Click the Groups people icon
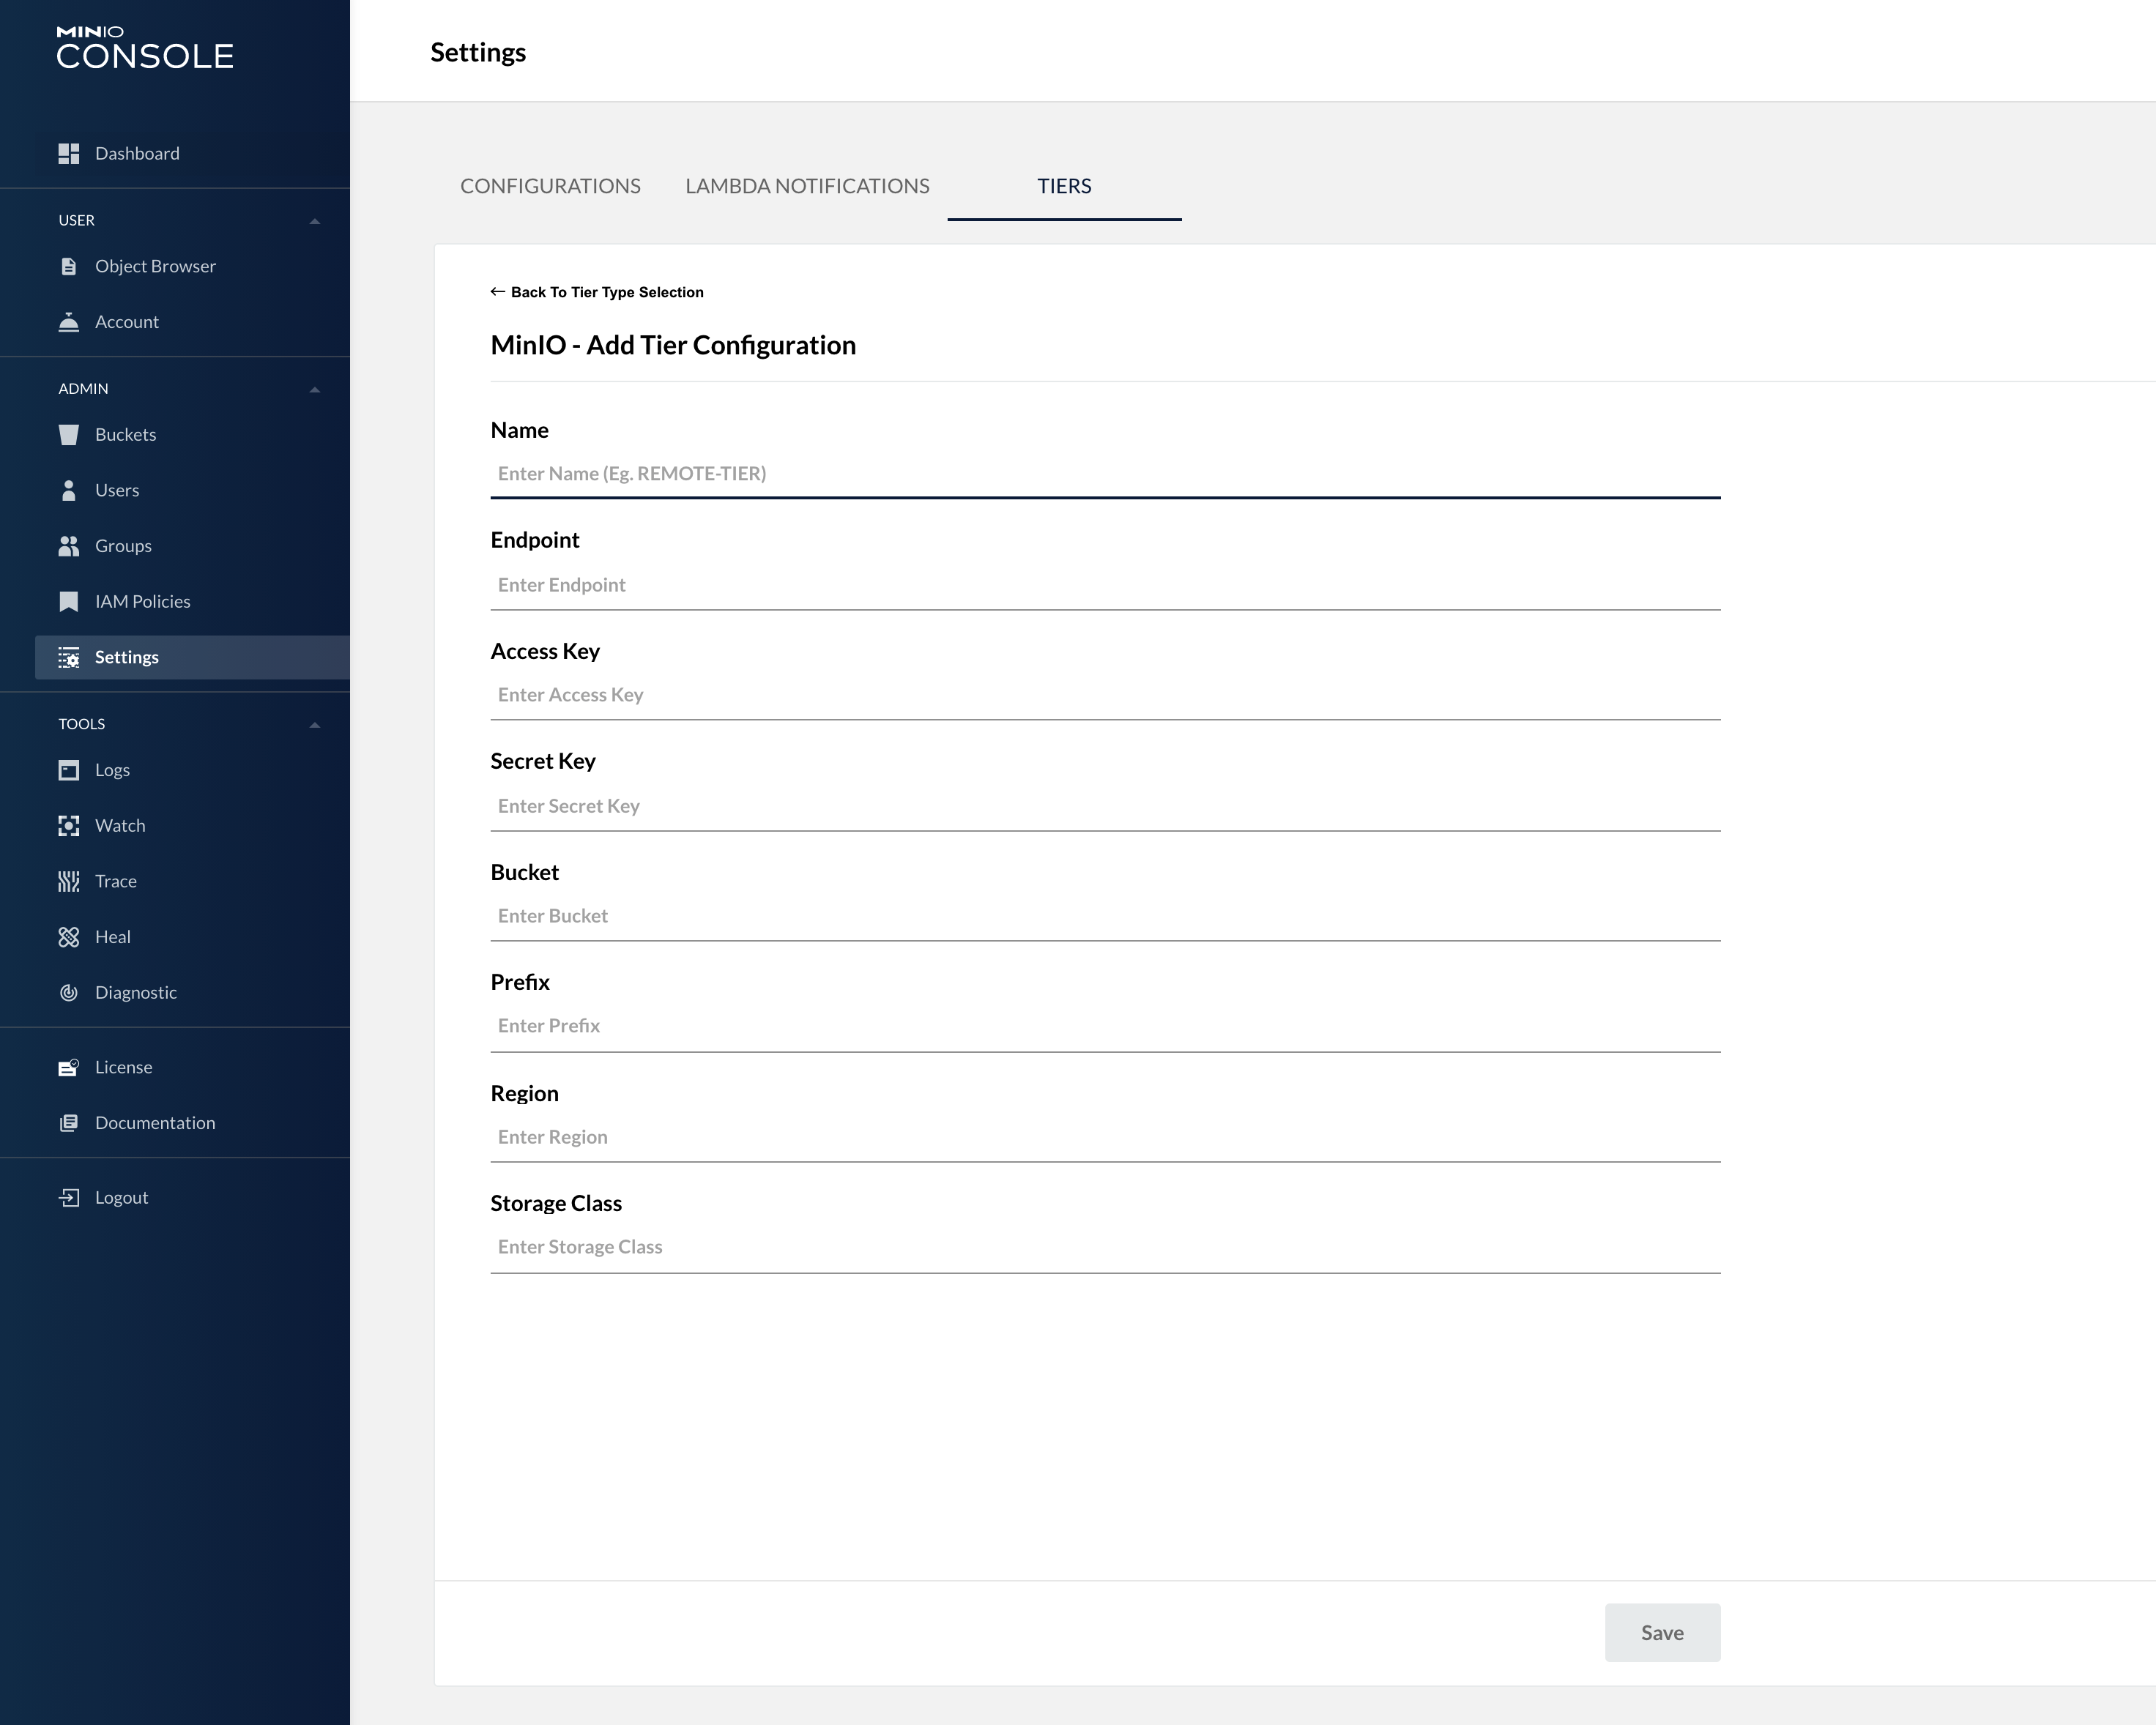 68,546
